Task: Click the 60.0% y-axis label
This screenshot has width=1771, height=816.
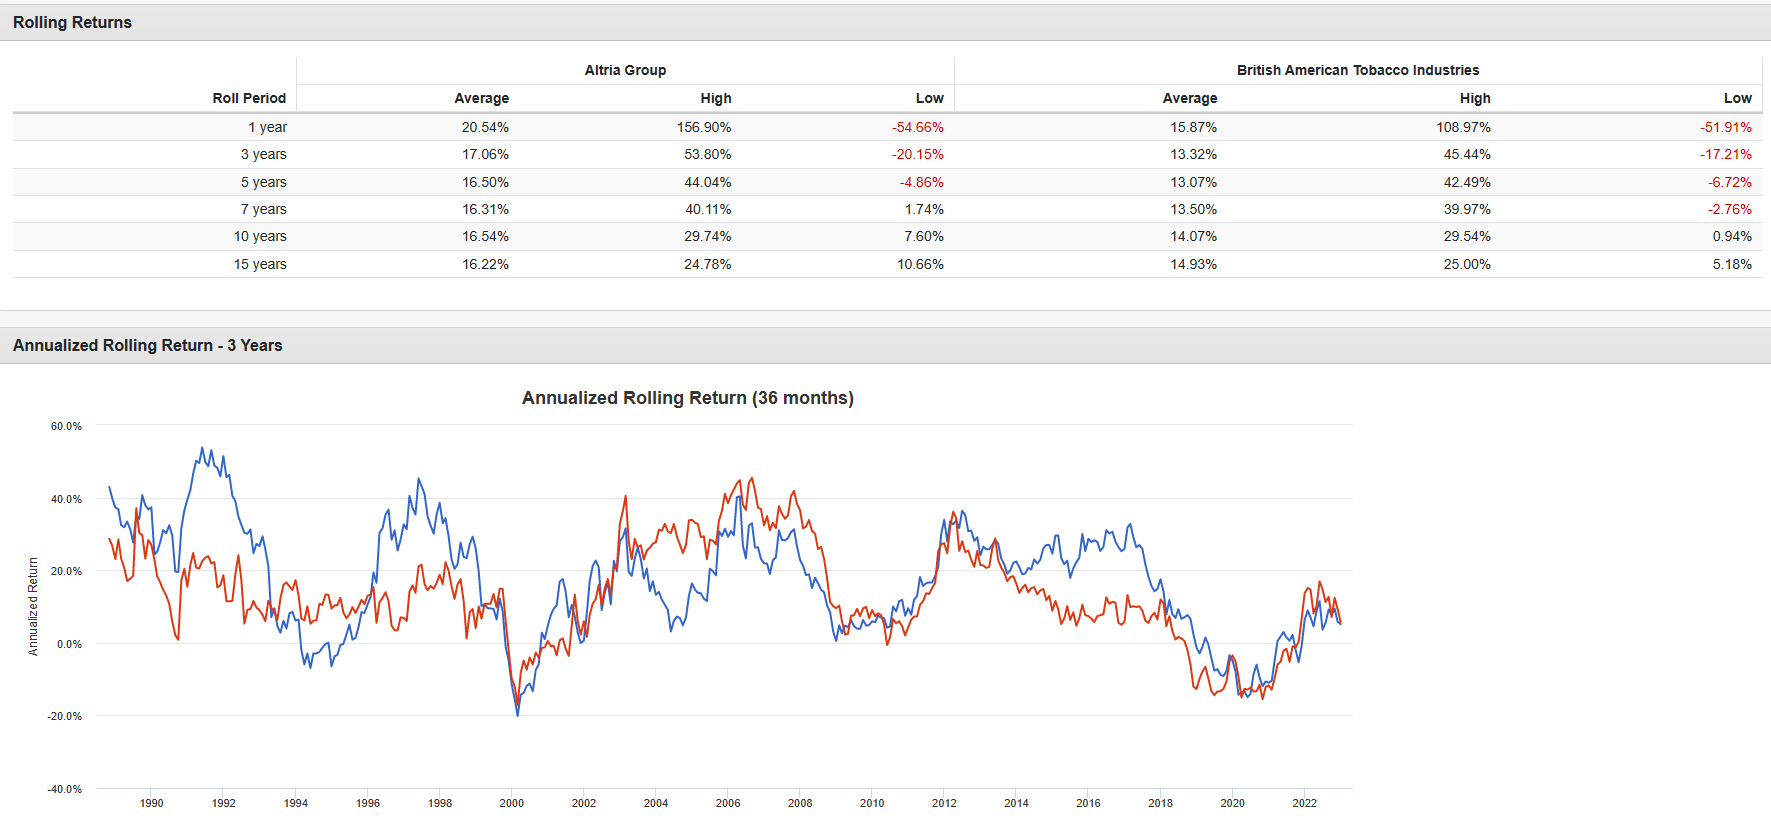Action: coord(66,426)
